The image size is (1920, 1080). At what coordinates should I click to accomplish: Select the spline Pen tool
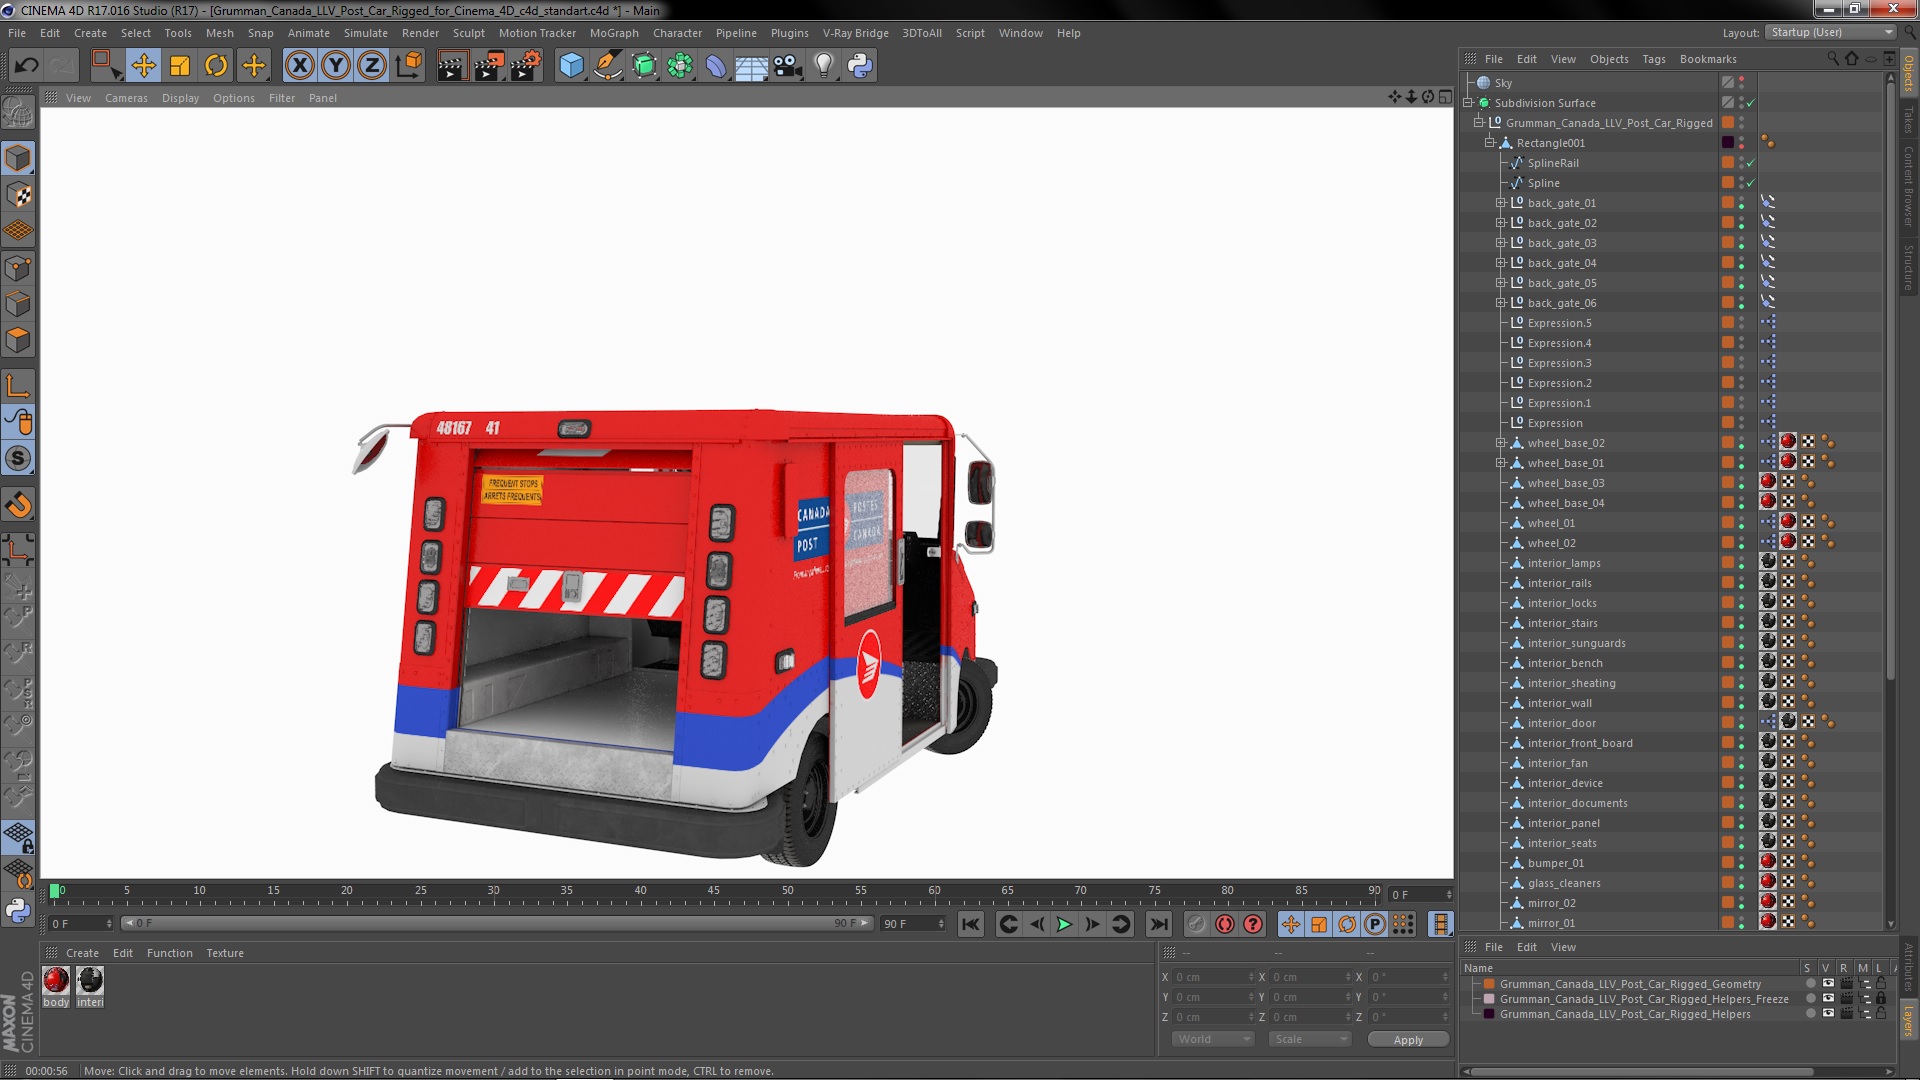(607, 66)
